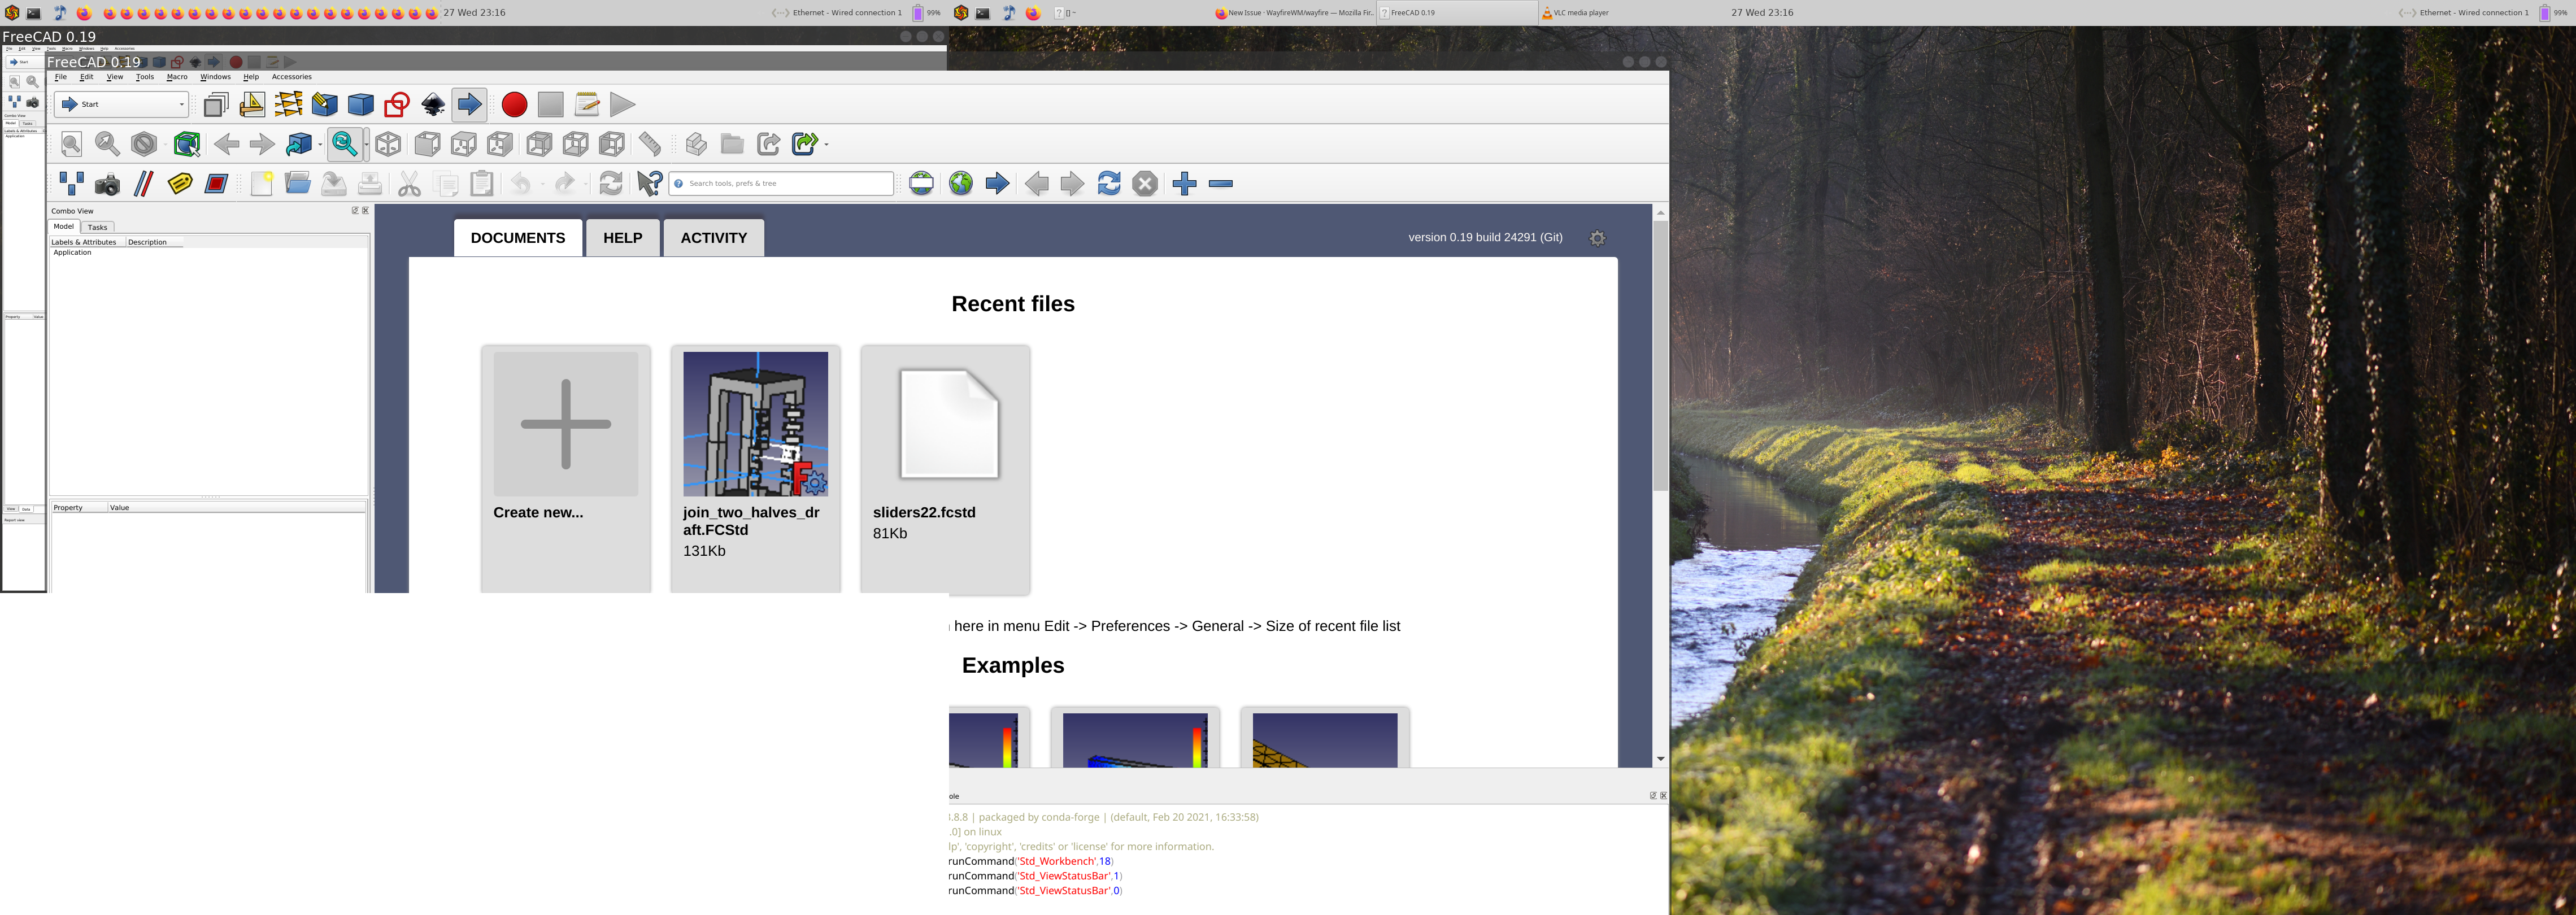Switch to the ACTIVITY tab
2576x915 pixels.
(713, 238)
